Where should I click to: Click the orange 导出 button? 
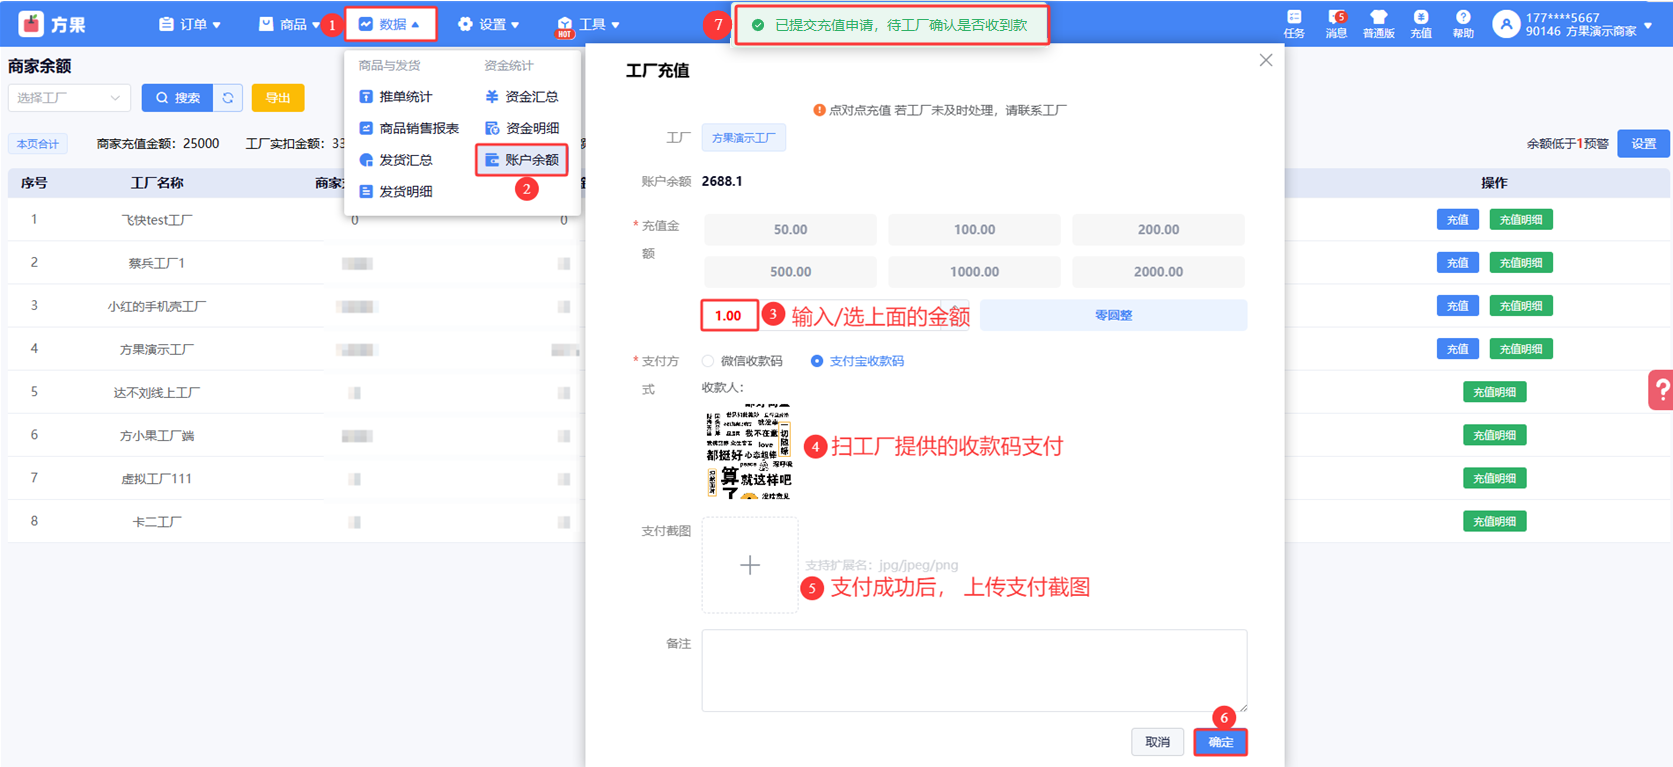278,98
